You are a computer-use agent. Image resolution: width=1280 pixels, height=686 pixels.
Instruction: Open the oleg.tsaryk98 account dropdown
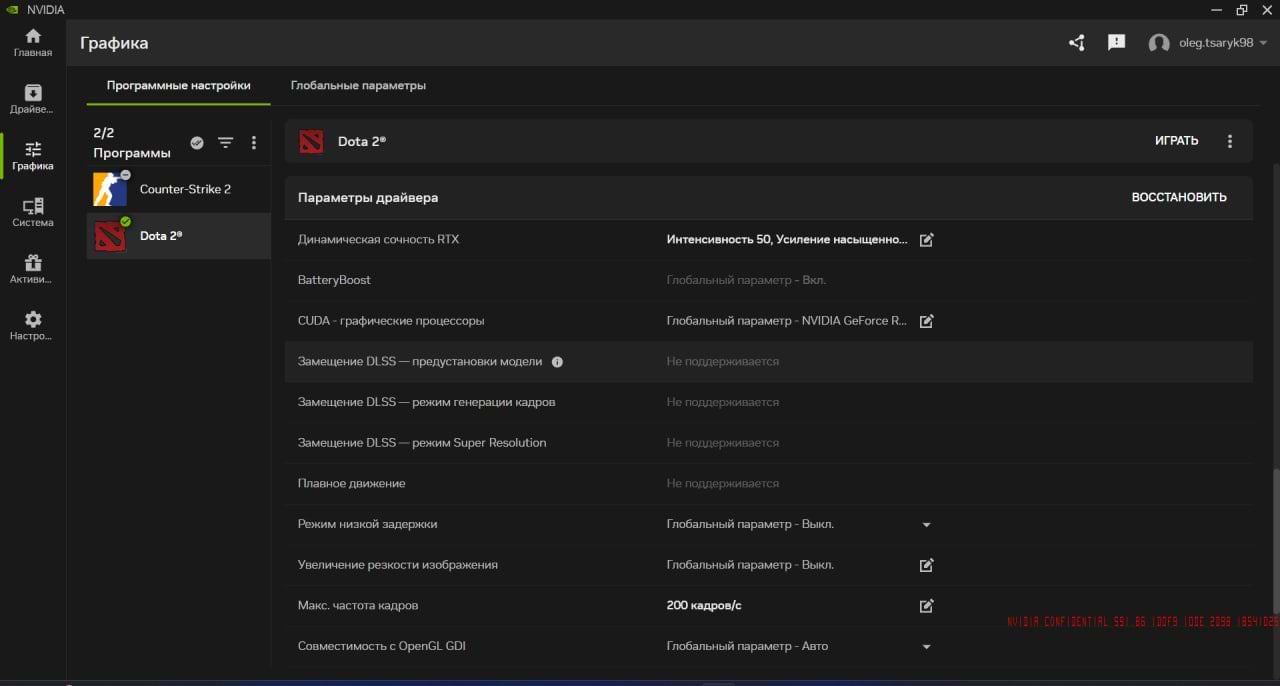(x=1209, y=43)
